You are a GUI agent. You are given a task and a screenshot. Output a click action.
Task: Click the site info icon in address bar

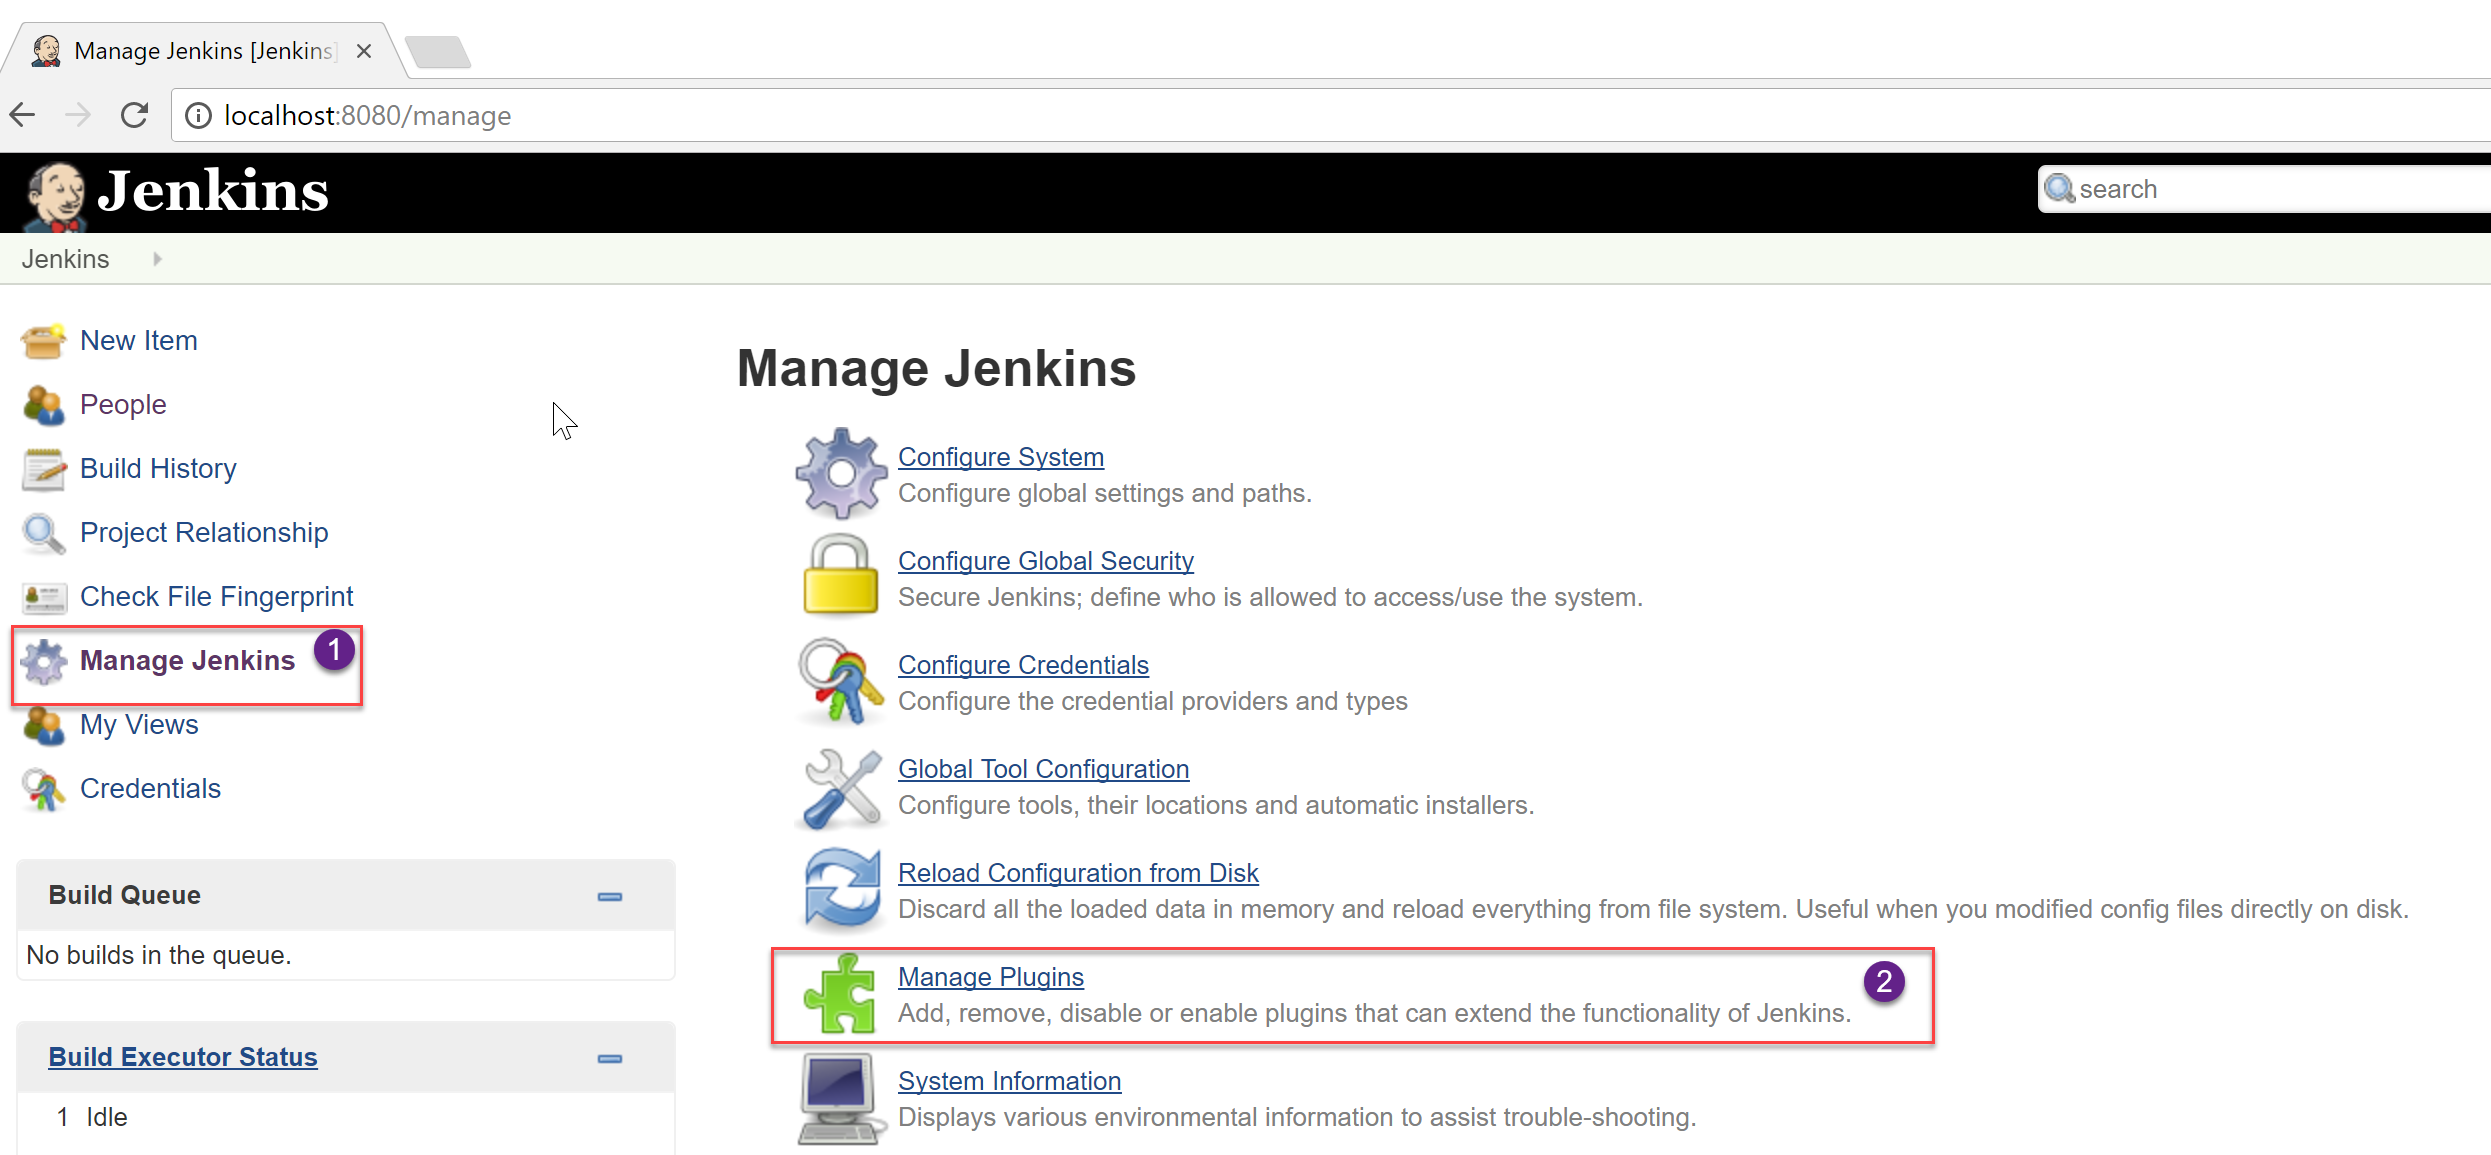tap(199, 116)
